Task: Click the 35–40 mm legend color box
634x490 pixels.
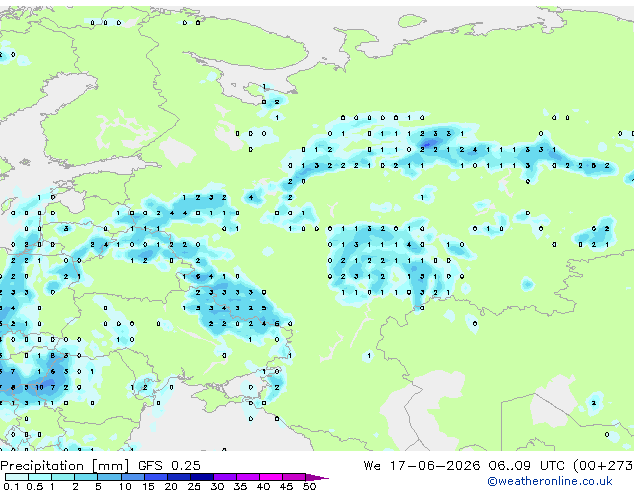Action: (x=247, y=477)
